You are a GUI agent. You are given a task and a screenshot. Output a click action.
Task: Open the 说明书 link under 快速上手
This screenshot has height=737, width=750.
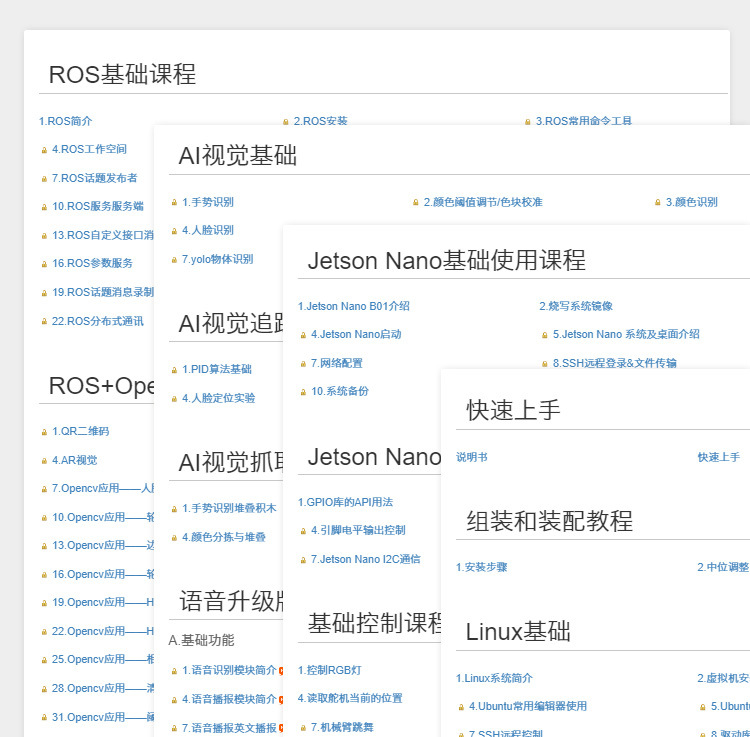(x=472, y=457)
